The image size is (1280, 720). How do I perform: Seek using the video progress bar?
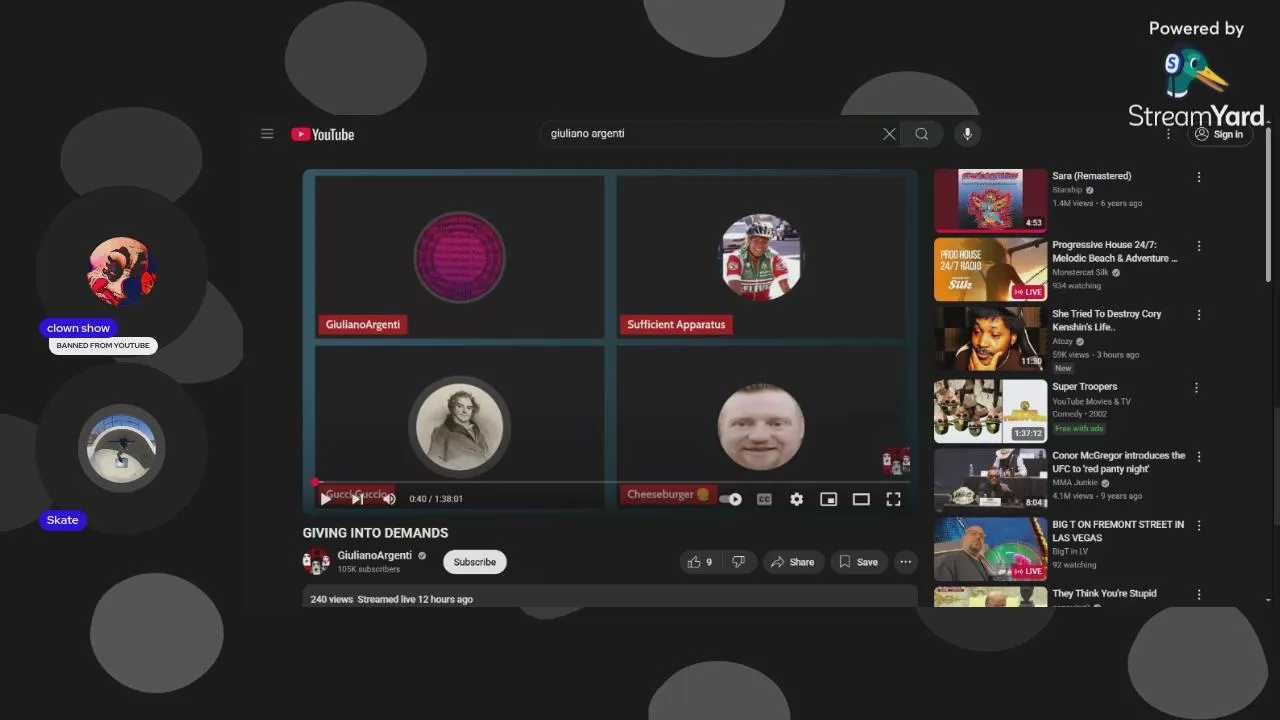[x=610, y=482]
